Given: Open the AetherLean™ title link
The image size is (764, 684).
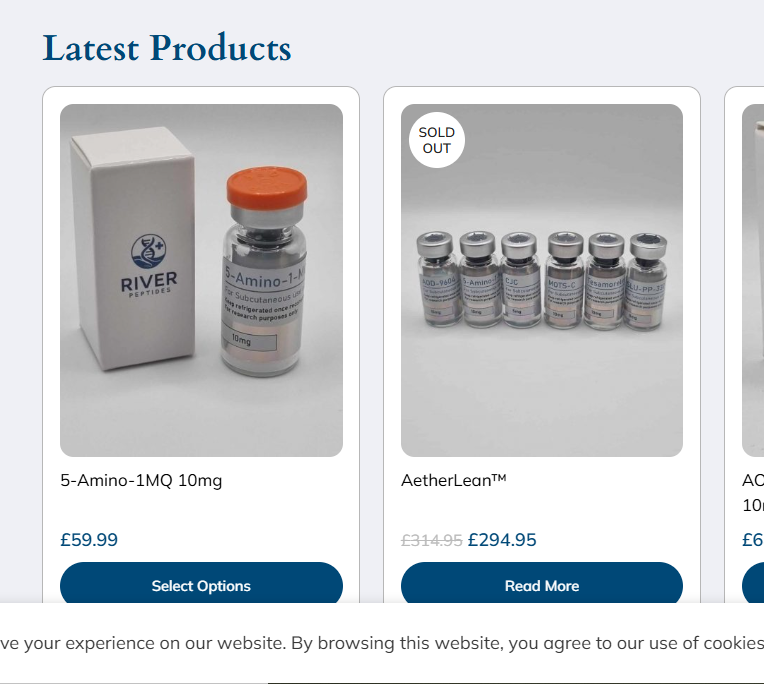Looking at the screenshot, I should click(x=454, y=480).
